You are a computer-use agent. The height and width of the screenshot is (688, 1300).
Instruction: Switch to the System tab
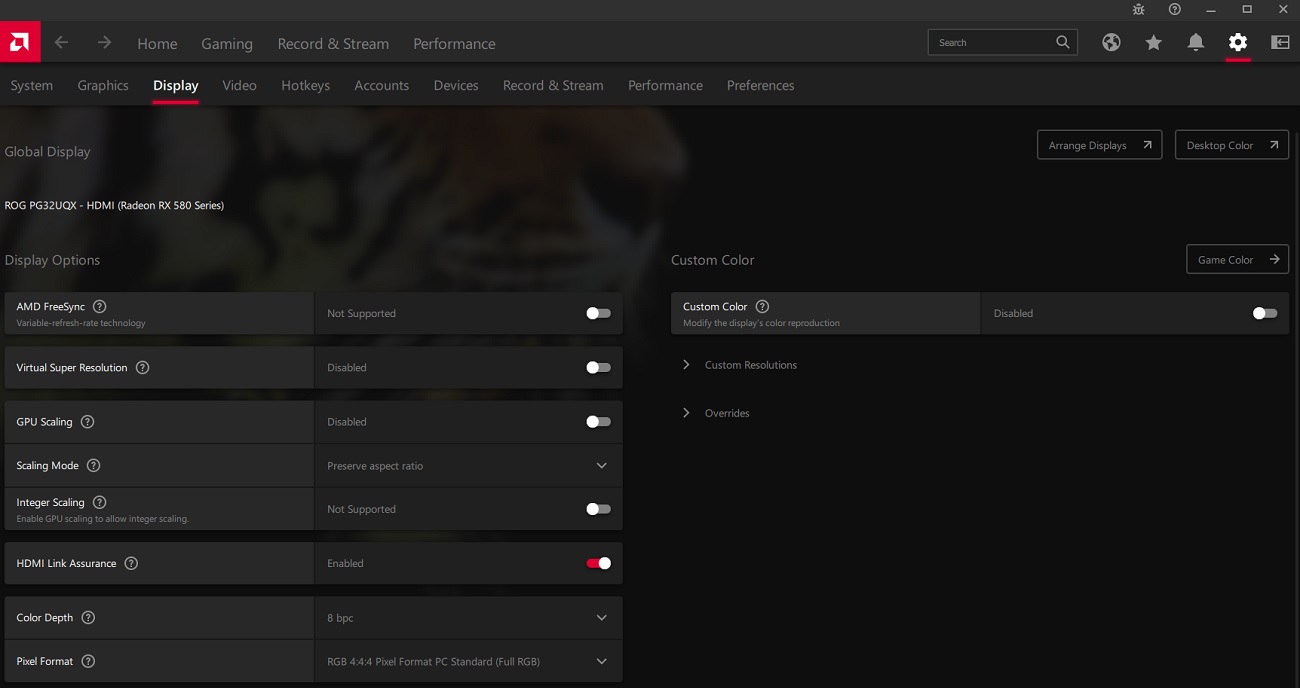32,85
